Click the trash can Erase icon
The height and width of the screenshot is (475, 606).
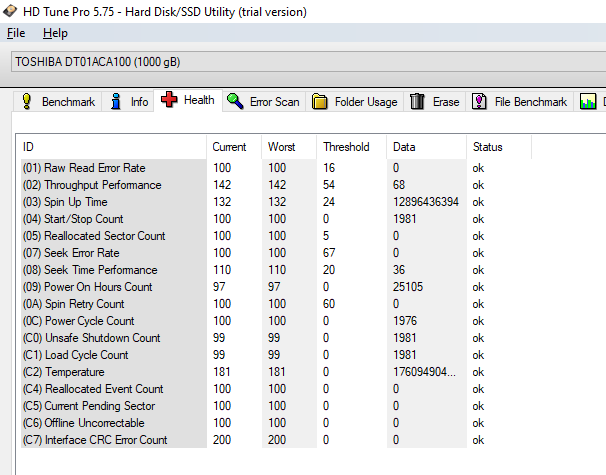click(417, 101)
